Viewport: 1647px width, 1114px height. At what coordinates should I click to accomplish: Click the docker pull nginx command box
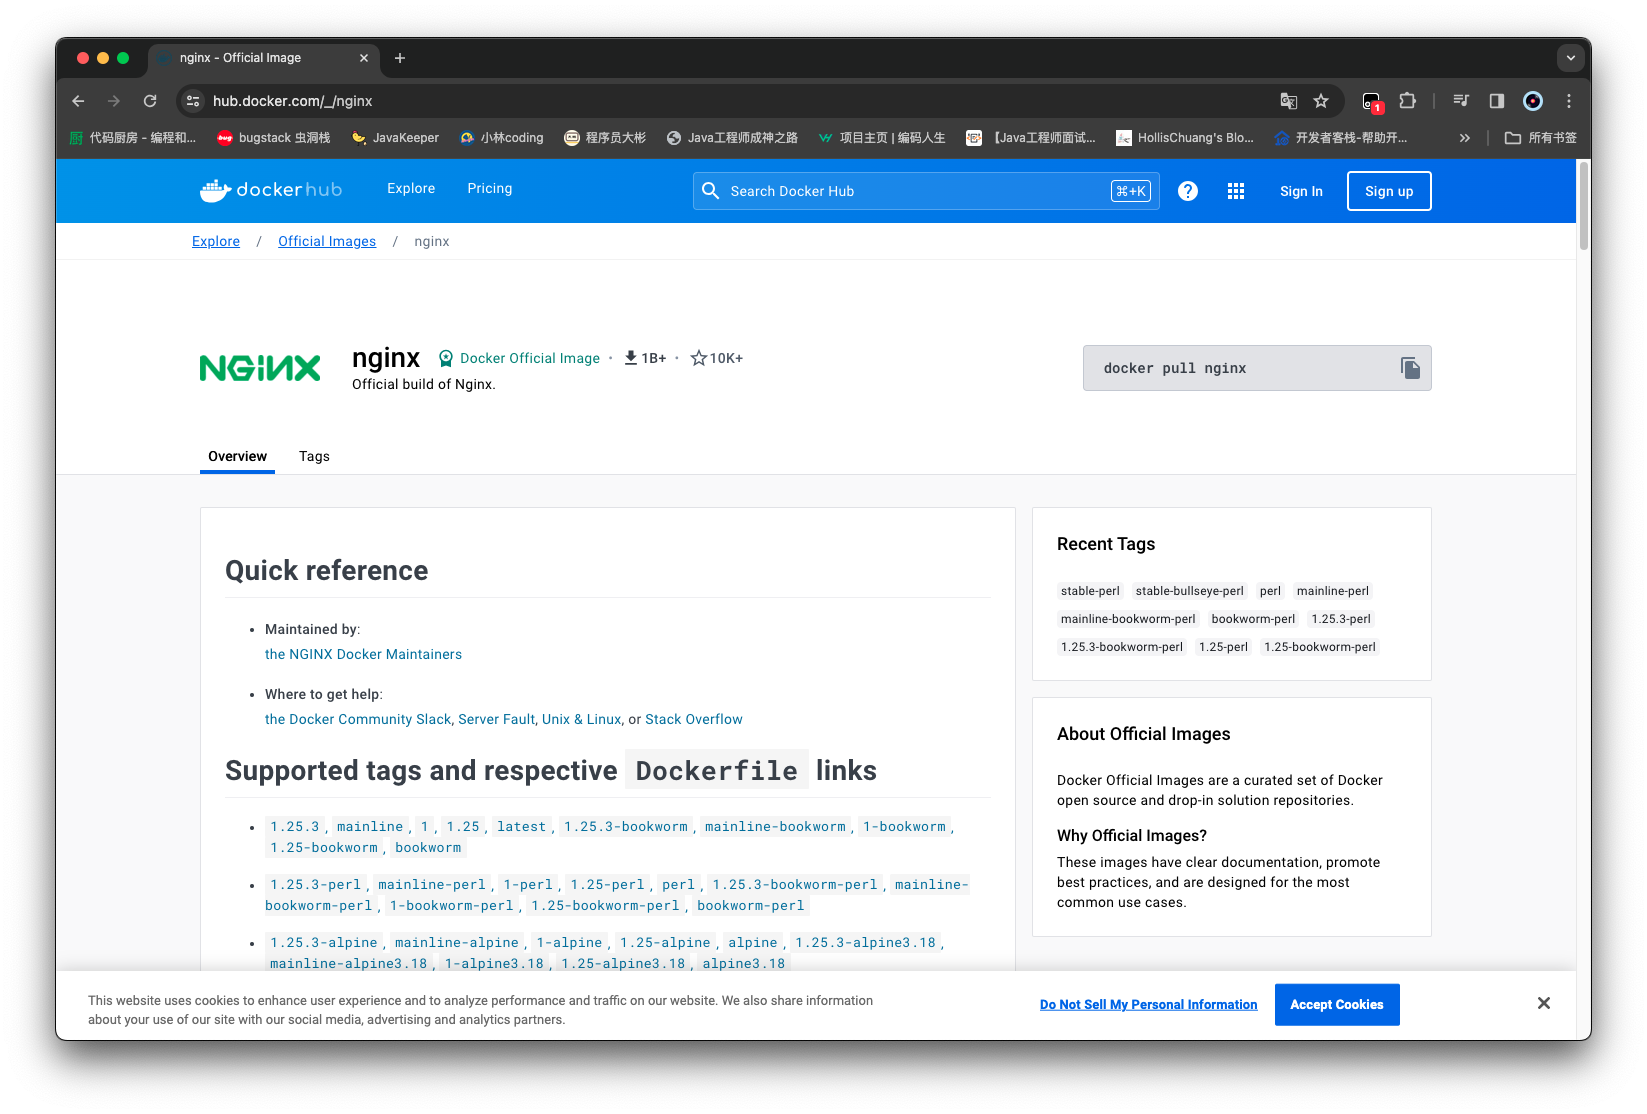(x=1257, y=368)
